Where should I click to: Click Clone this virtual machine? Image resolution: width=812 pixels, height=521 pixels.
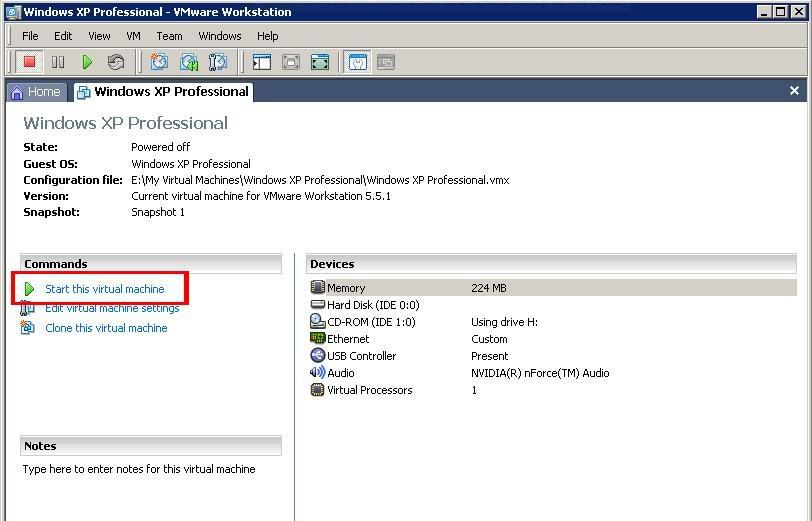(106, 328)
